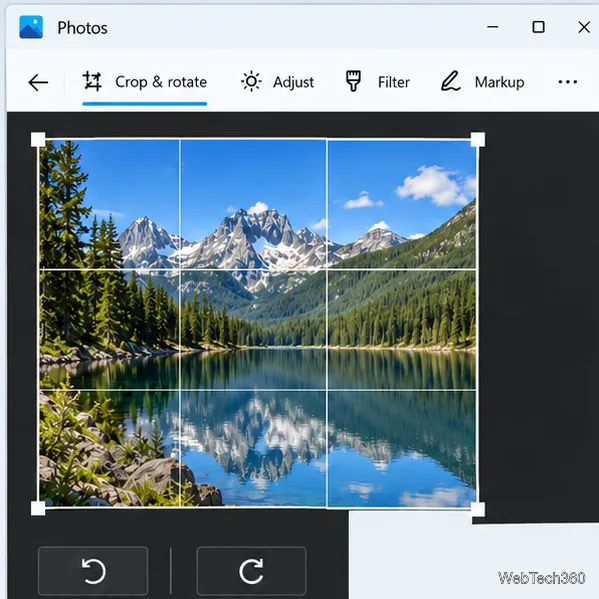
Task: Switch to the Adjust tab
Action: [x=277, y=82]
